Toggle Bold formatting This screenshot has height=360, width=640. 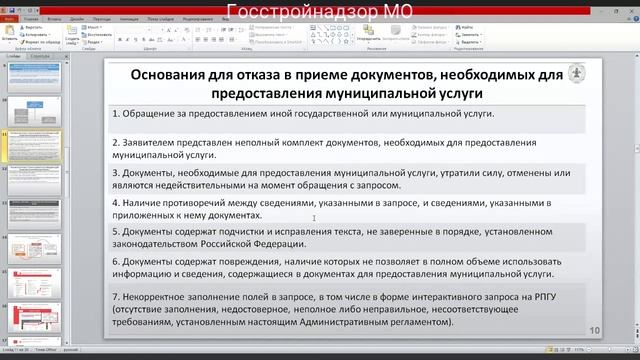(x=120, y=40)
